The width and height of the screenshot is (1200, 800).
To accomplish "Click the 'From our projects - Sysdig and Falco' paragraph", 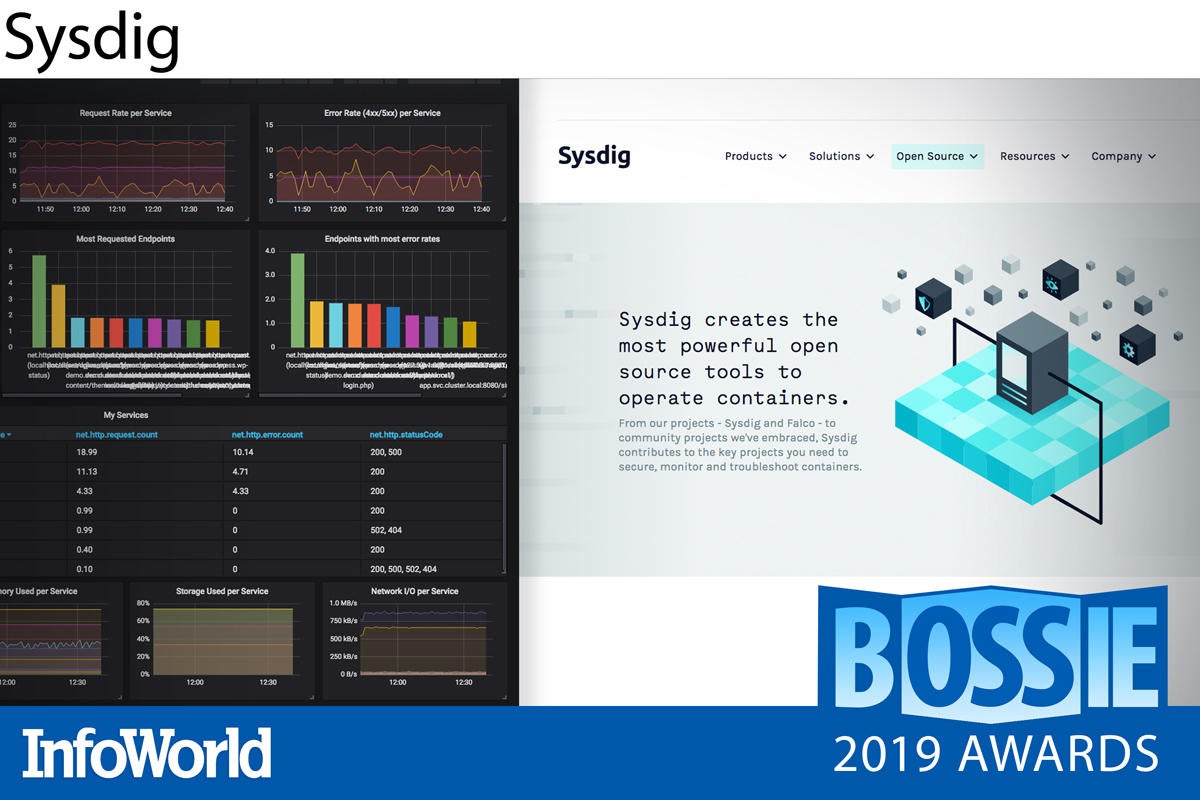I will click(x=740, y=445).
